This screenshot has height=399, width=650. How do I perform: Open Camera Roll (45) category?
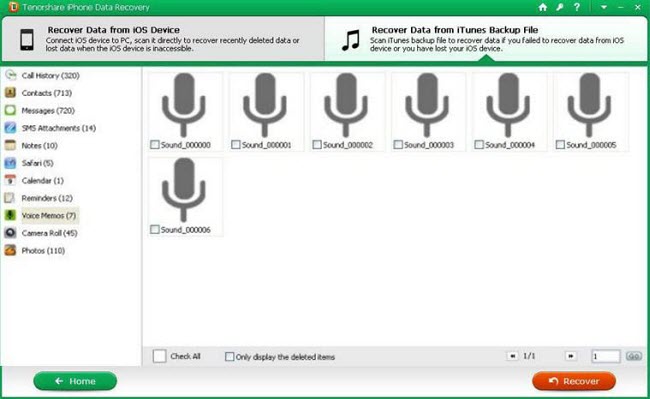click(49, 233)
